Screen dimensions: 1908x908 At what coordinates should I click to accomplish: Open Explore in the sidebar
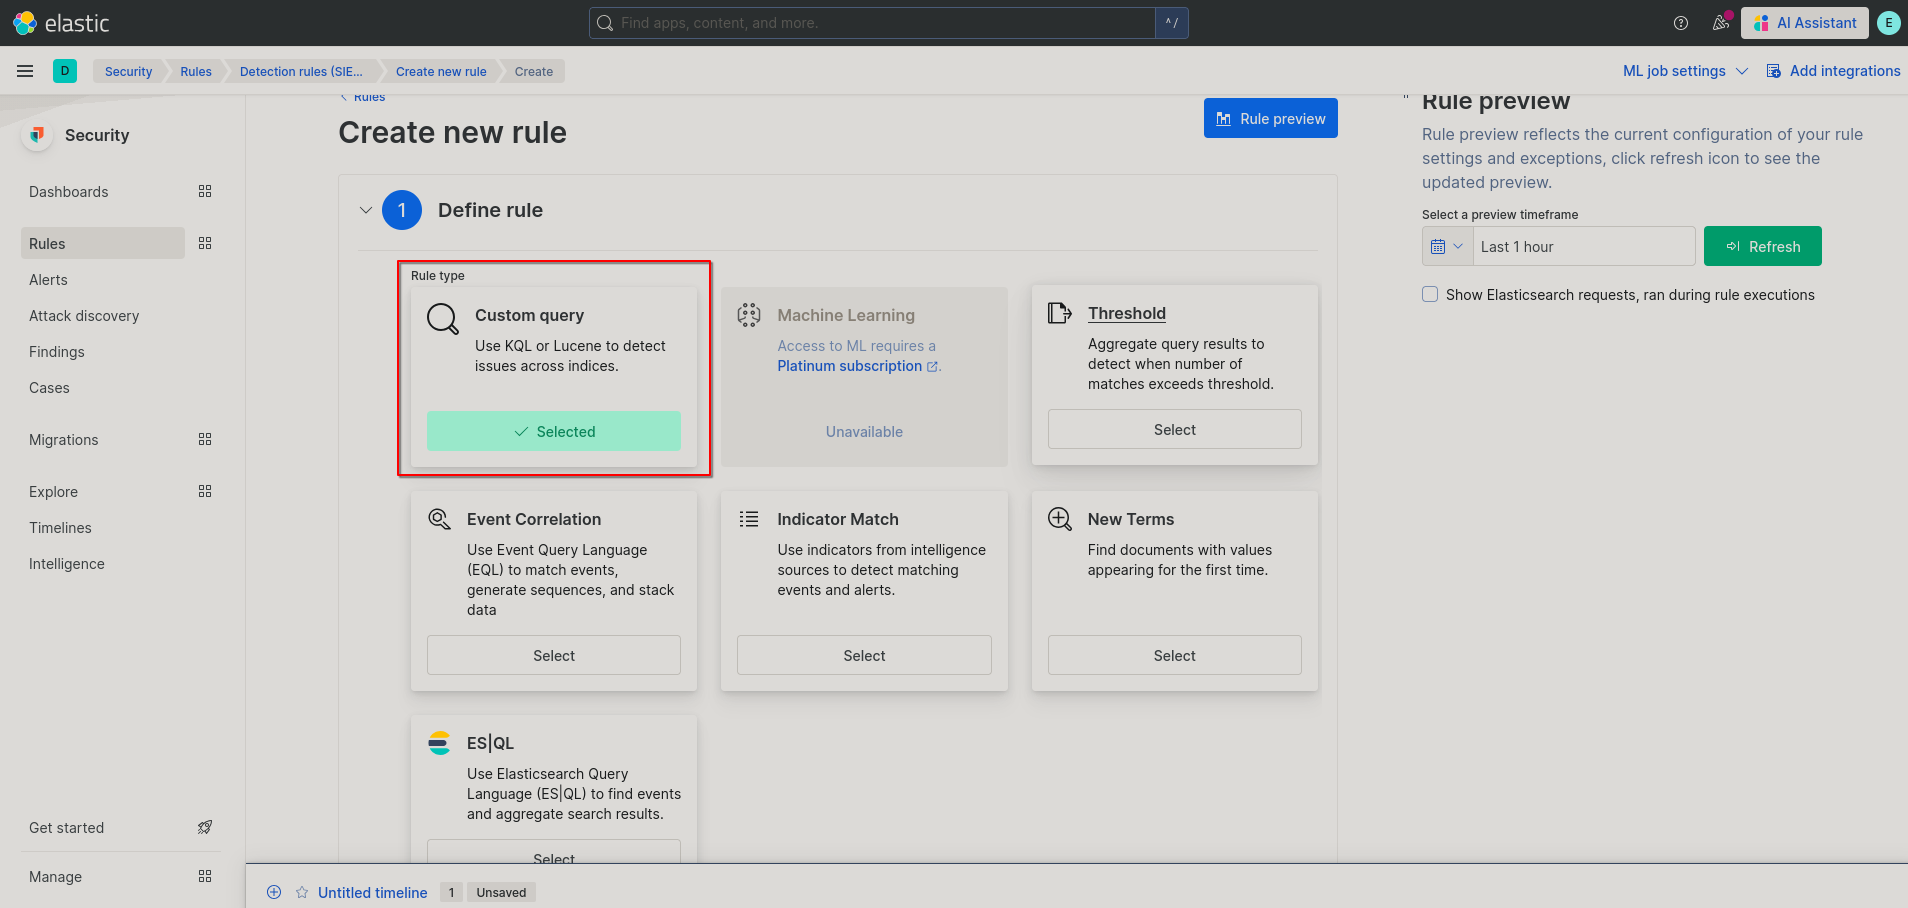point(53,491)
